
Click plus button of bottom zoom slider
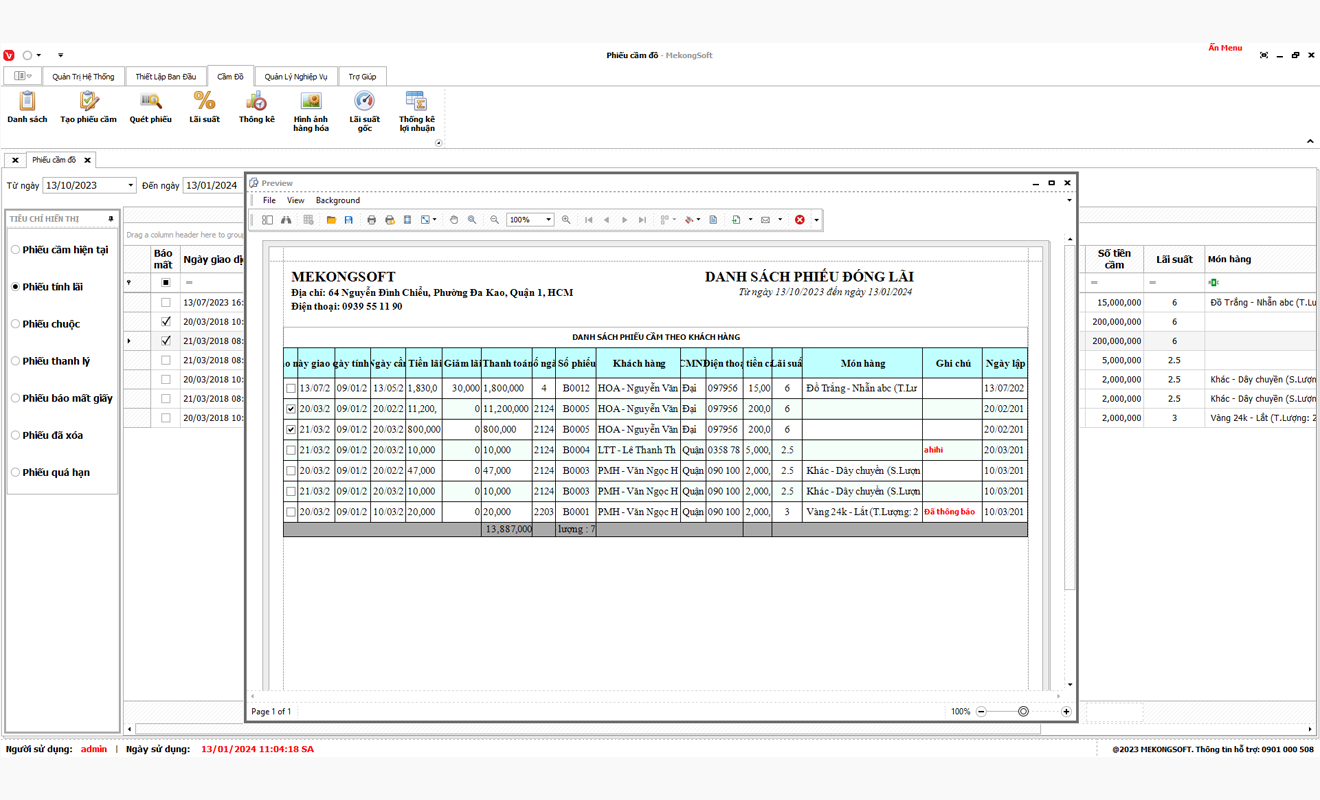pyautogui.click(x=1066, y=711)
